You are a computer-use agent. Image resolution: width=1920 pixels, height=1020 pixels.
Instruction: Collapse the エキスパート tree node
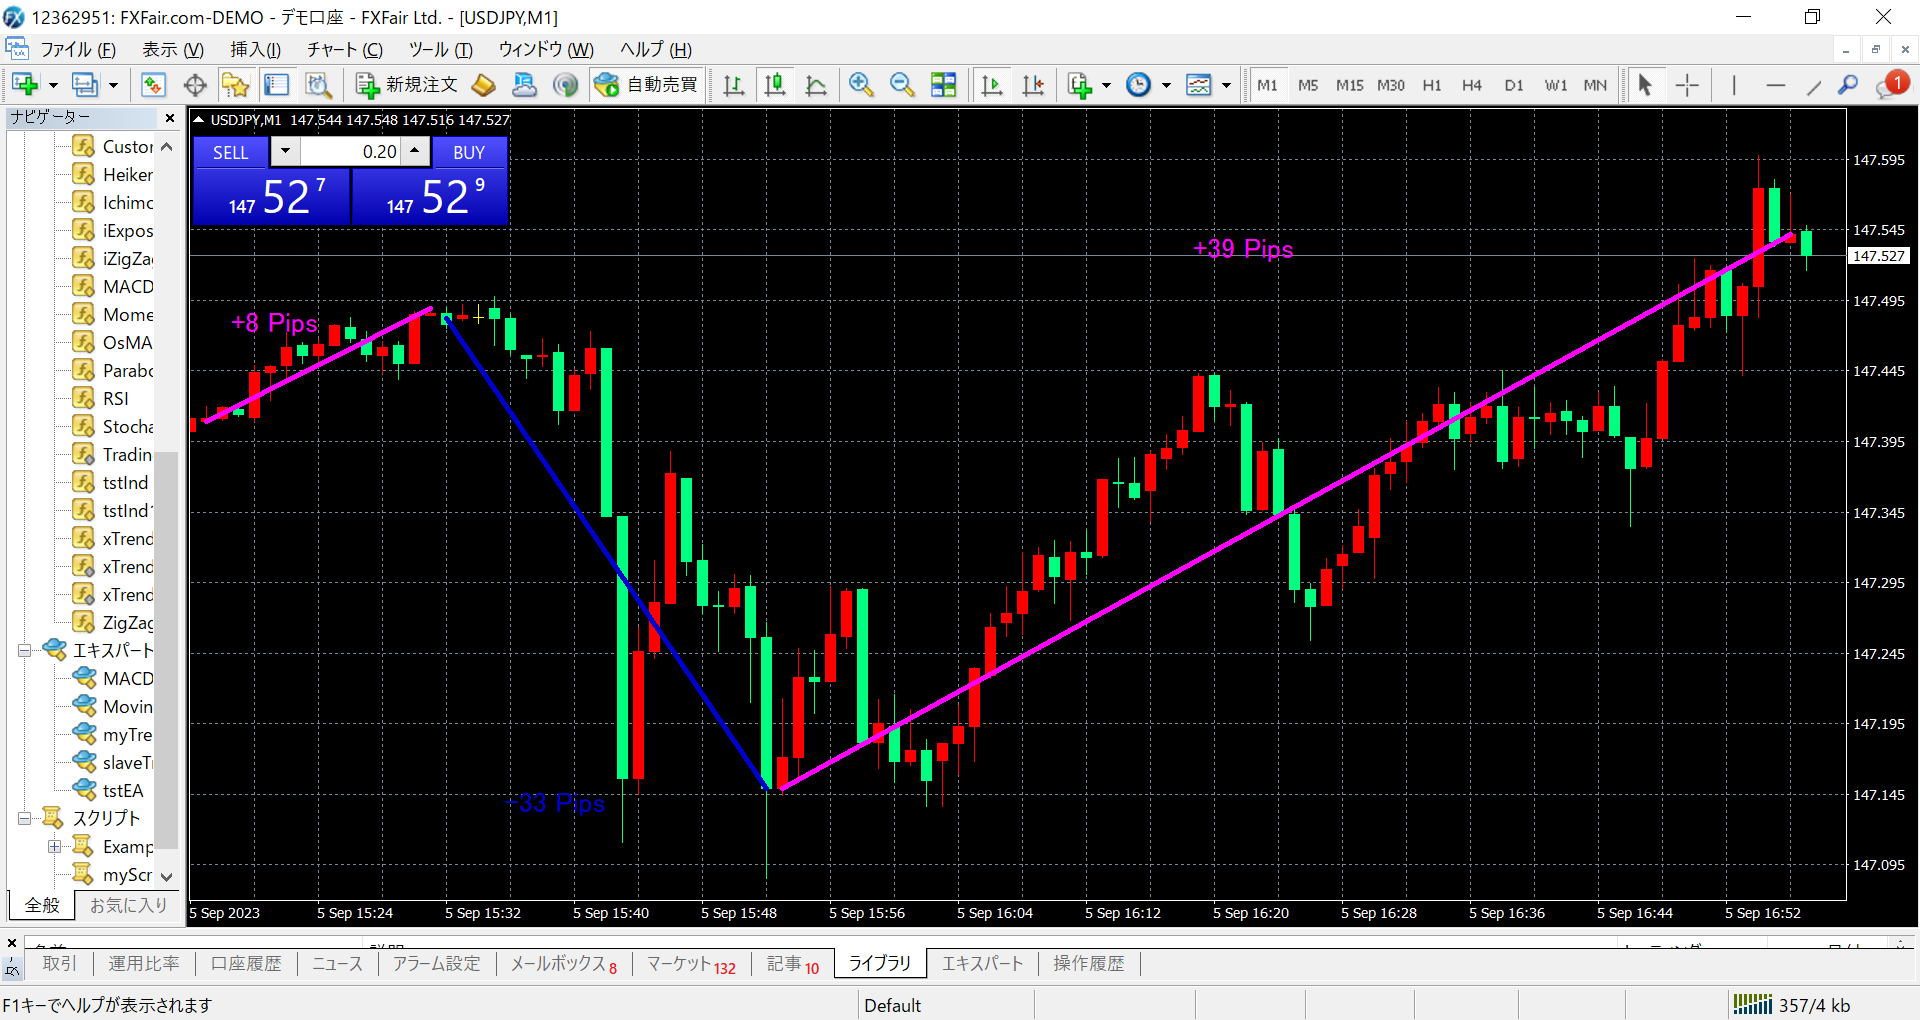[24, 651]
